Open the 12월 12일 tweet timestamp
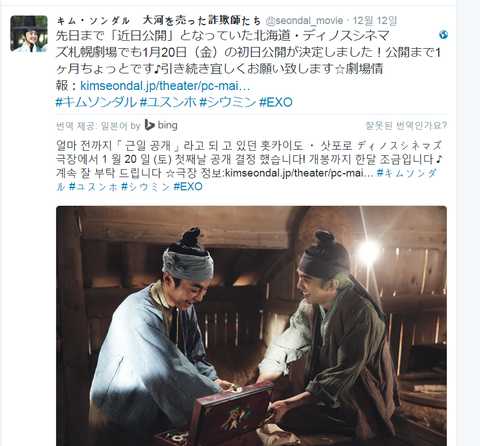 pos(375,21)
